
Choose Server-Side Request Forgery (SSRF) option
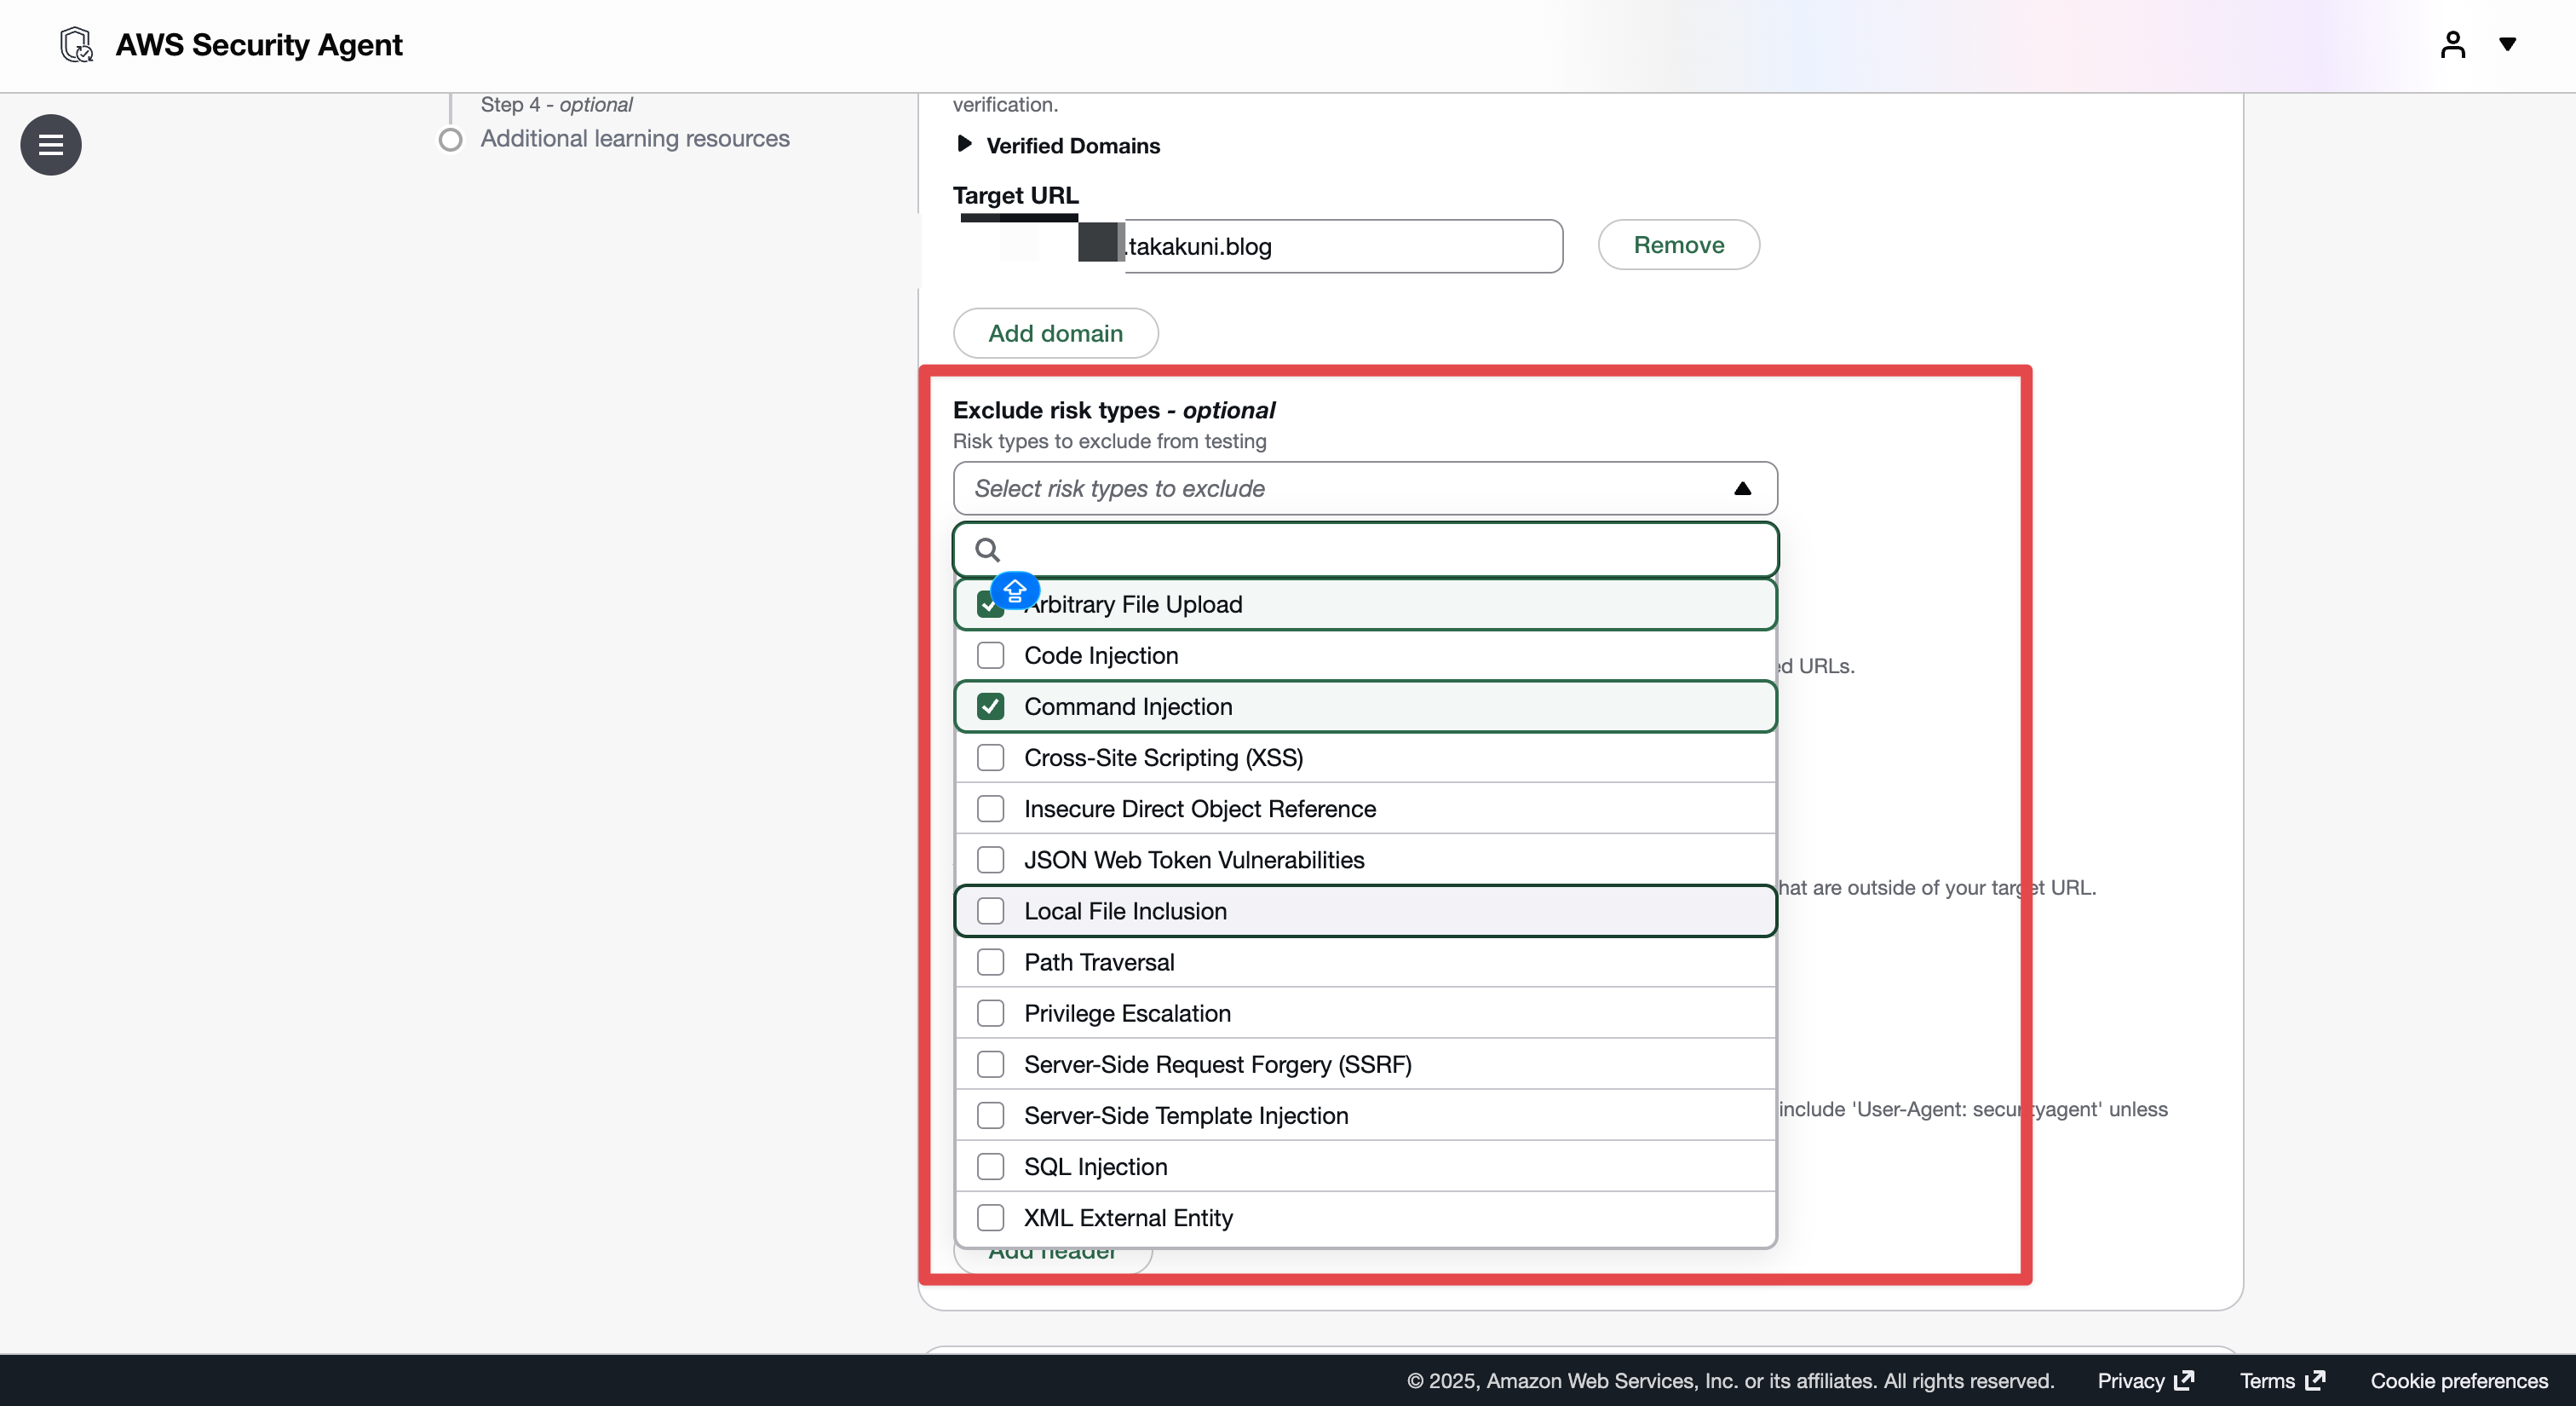pos(1217,1064)
